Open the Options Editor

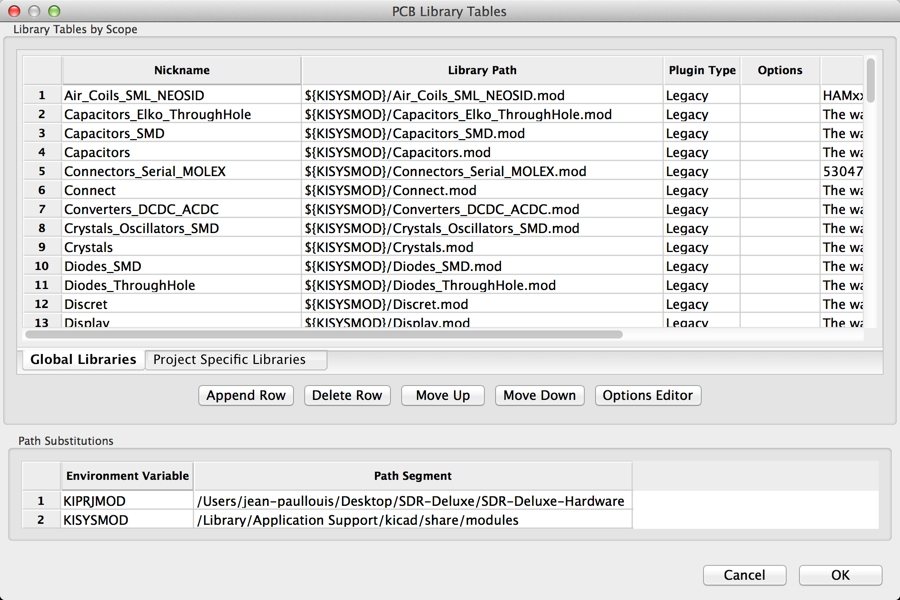647,395
